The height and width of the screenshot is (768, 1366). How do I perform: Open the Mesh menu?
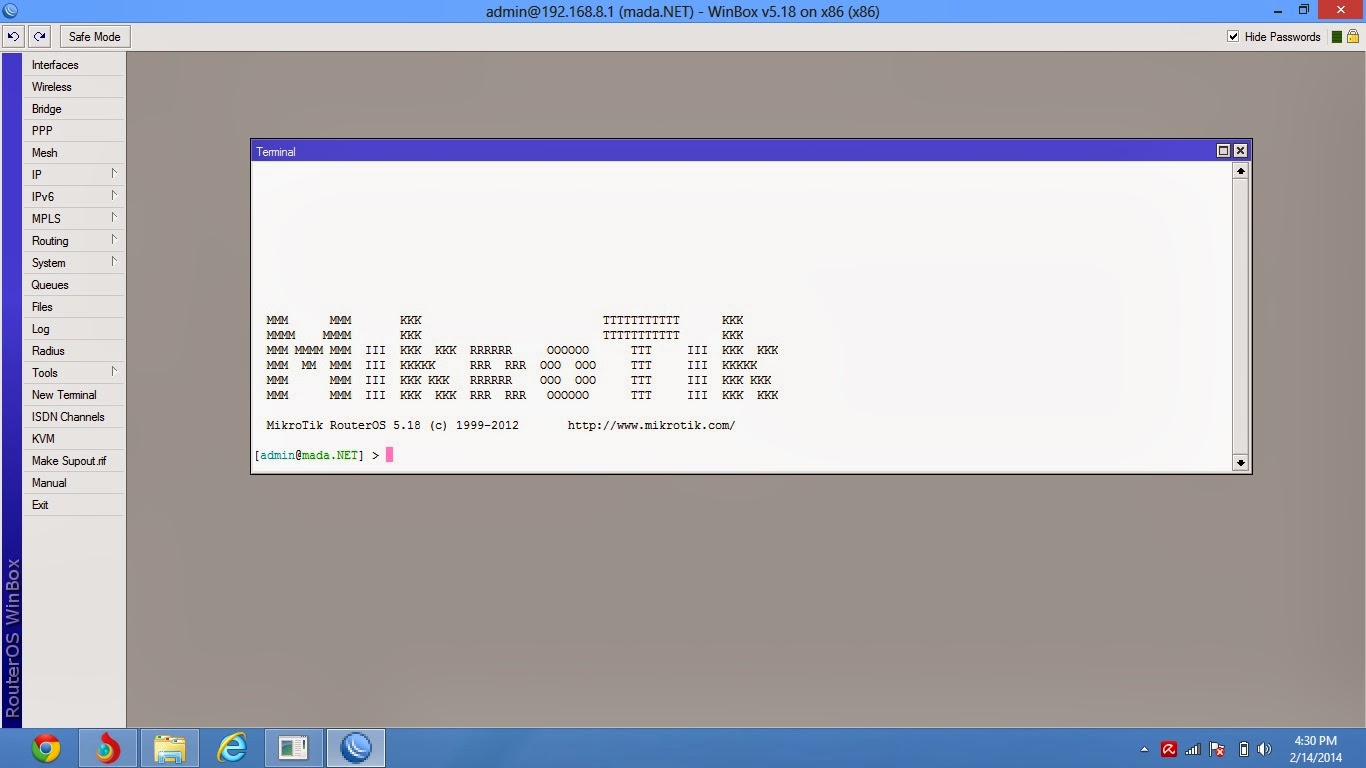[74, 153]
